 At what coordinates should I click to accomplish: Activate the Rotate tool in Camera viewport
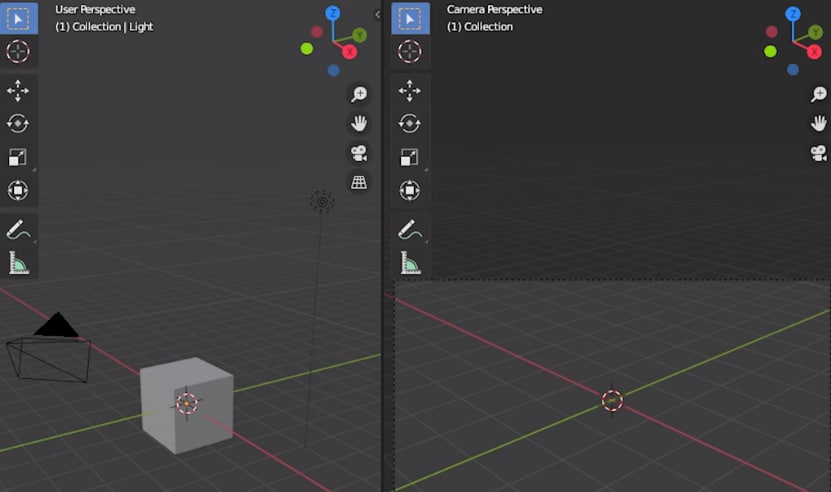410,124
